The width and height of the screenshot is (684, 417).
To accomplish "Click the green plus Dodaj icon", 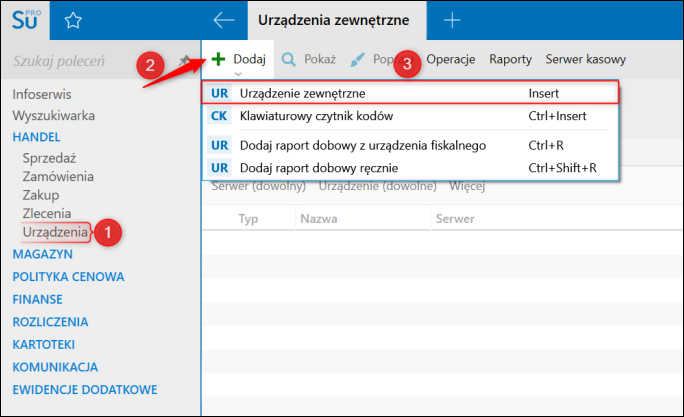I will 218,59.
